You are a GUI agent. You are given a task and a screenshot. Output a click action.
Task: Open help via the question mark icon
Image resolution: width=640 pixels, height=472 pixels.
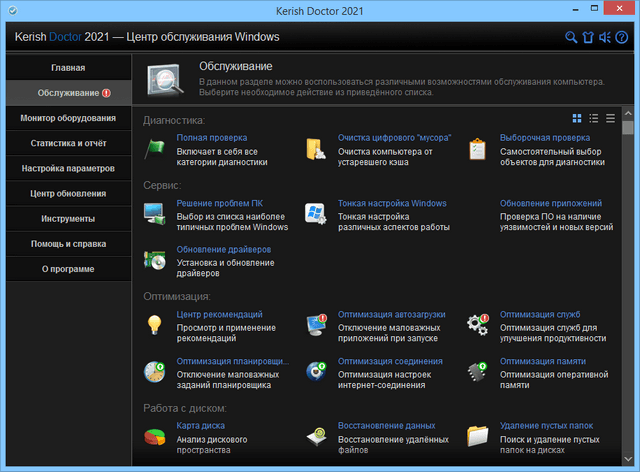pos(621,38)
